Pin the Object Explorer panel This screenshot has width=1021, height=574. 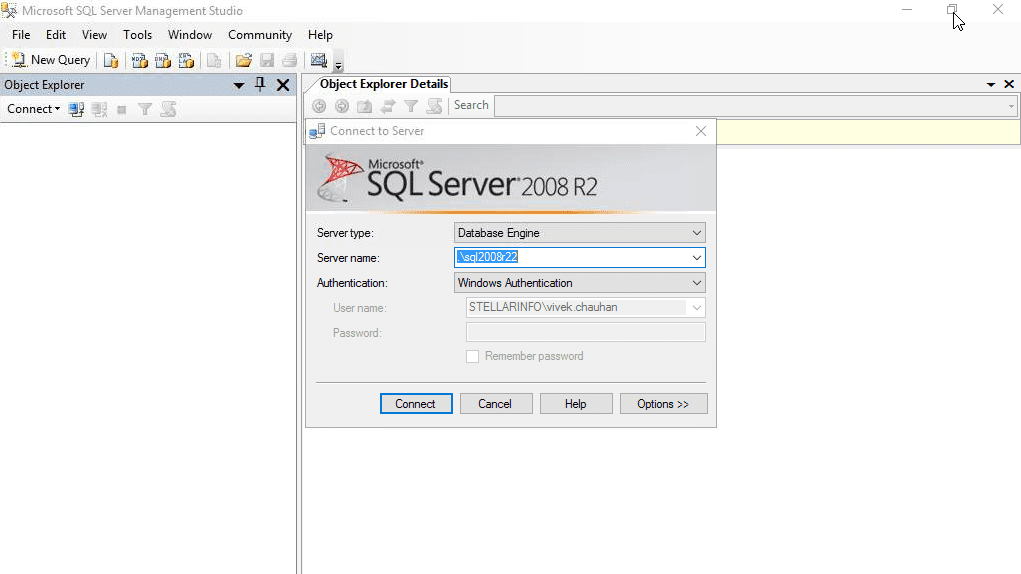click(x=260, y=85)
